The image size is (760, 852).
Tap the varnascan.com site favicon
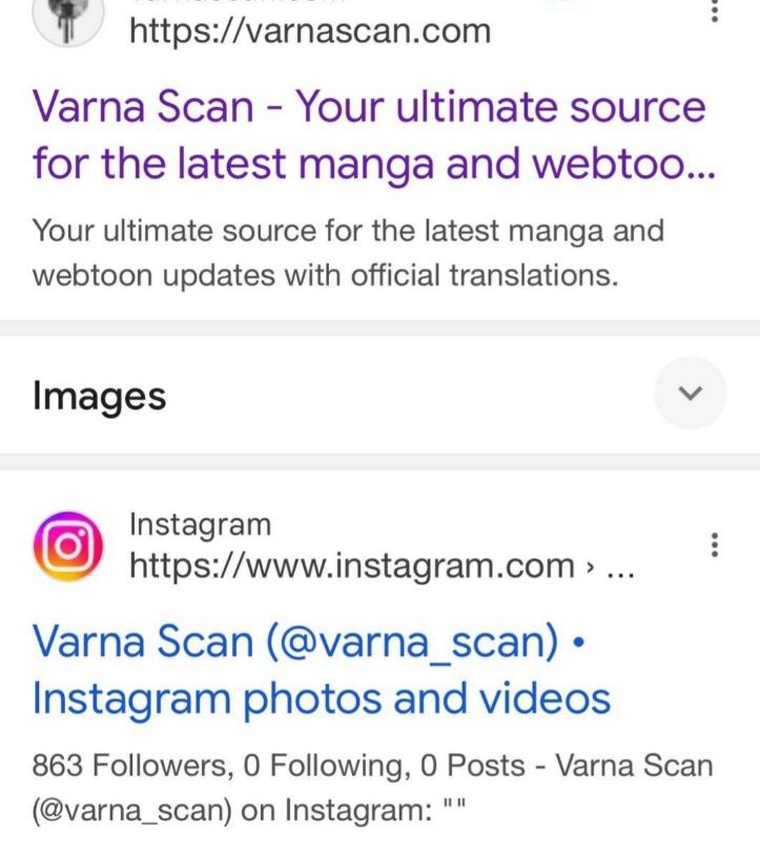tap(67, 22)
